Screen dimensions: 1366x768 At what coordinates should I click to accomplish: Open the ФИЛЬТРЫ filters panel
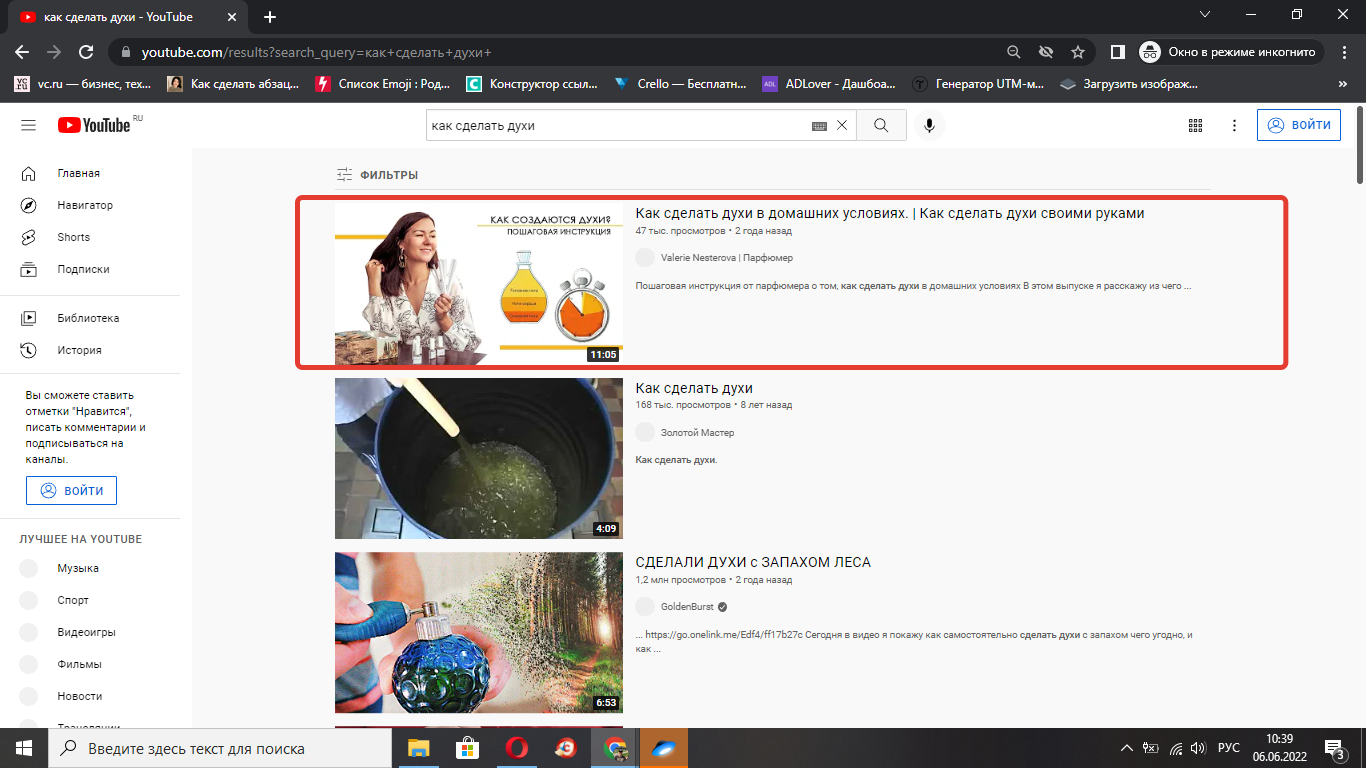tap(377, 175)
